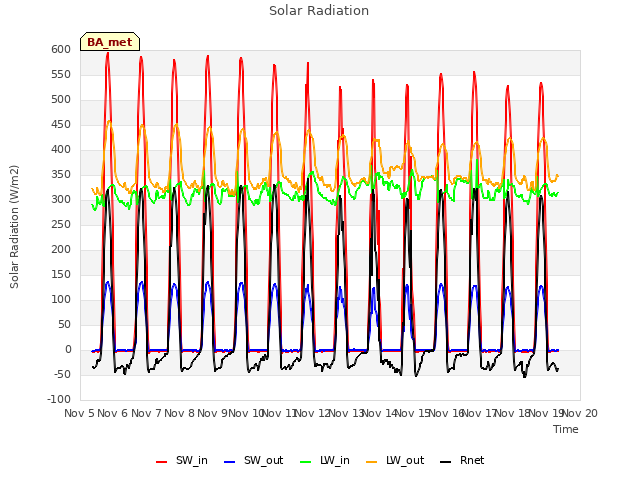
Task: Click the Time axis label
Action: [566, 429]
